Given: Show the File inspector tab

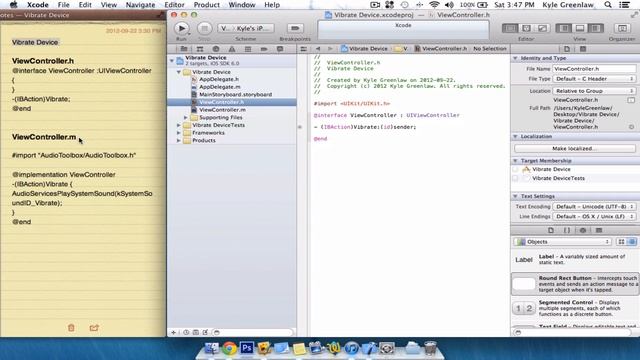Looking at the screenshot, I should pos(567,49).
